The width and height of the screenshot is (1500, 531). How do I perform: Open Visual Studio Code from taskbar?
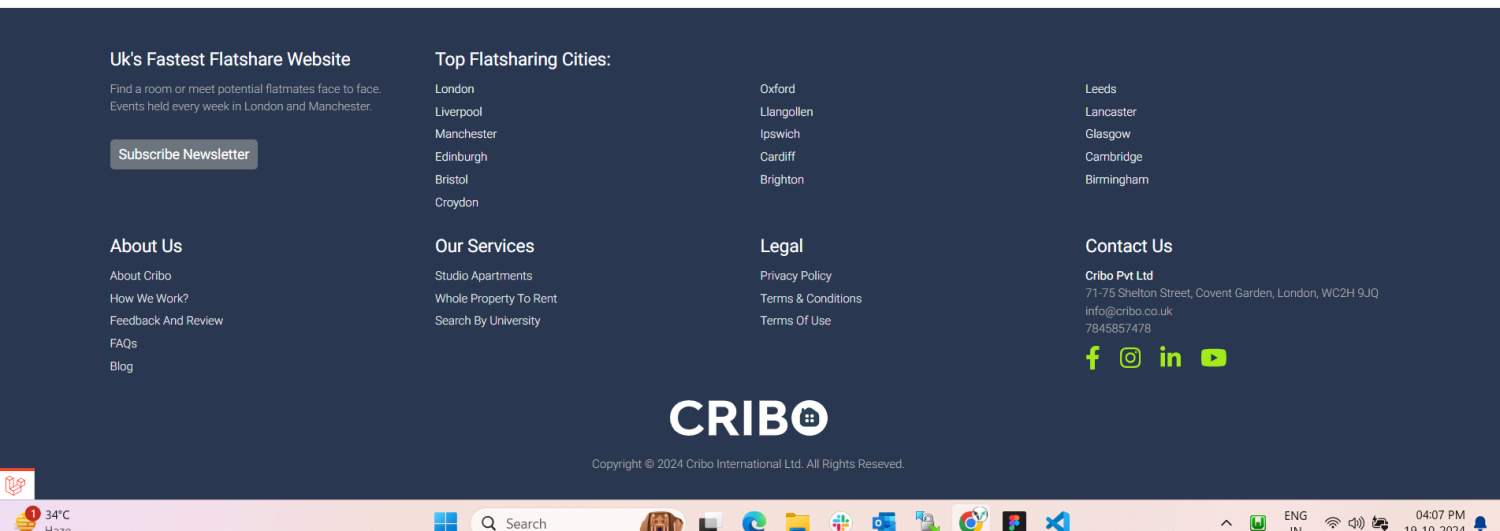[1057, 521]
